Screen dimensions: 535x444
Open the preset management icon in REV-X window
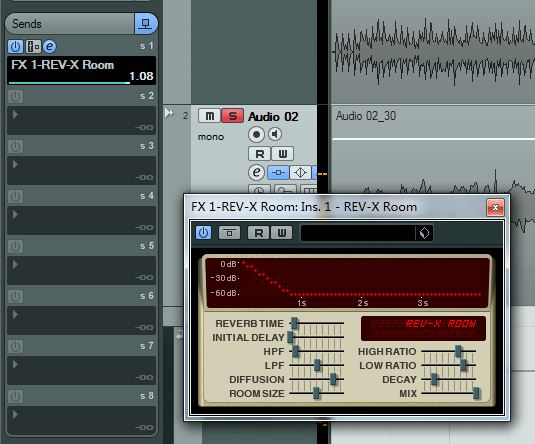click(424, 233)
